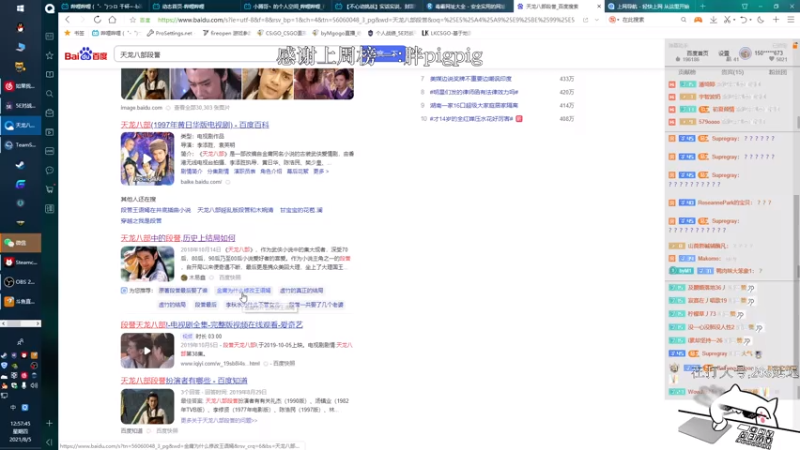Open 天龙八部中的段誉,历史上结局如何 result
800x450 pixels.
178,238
